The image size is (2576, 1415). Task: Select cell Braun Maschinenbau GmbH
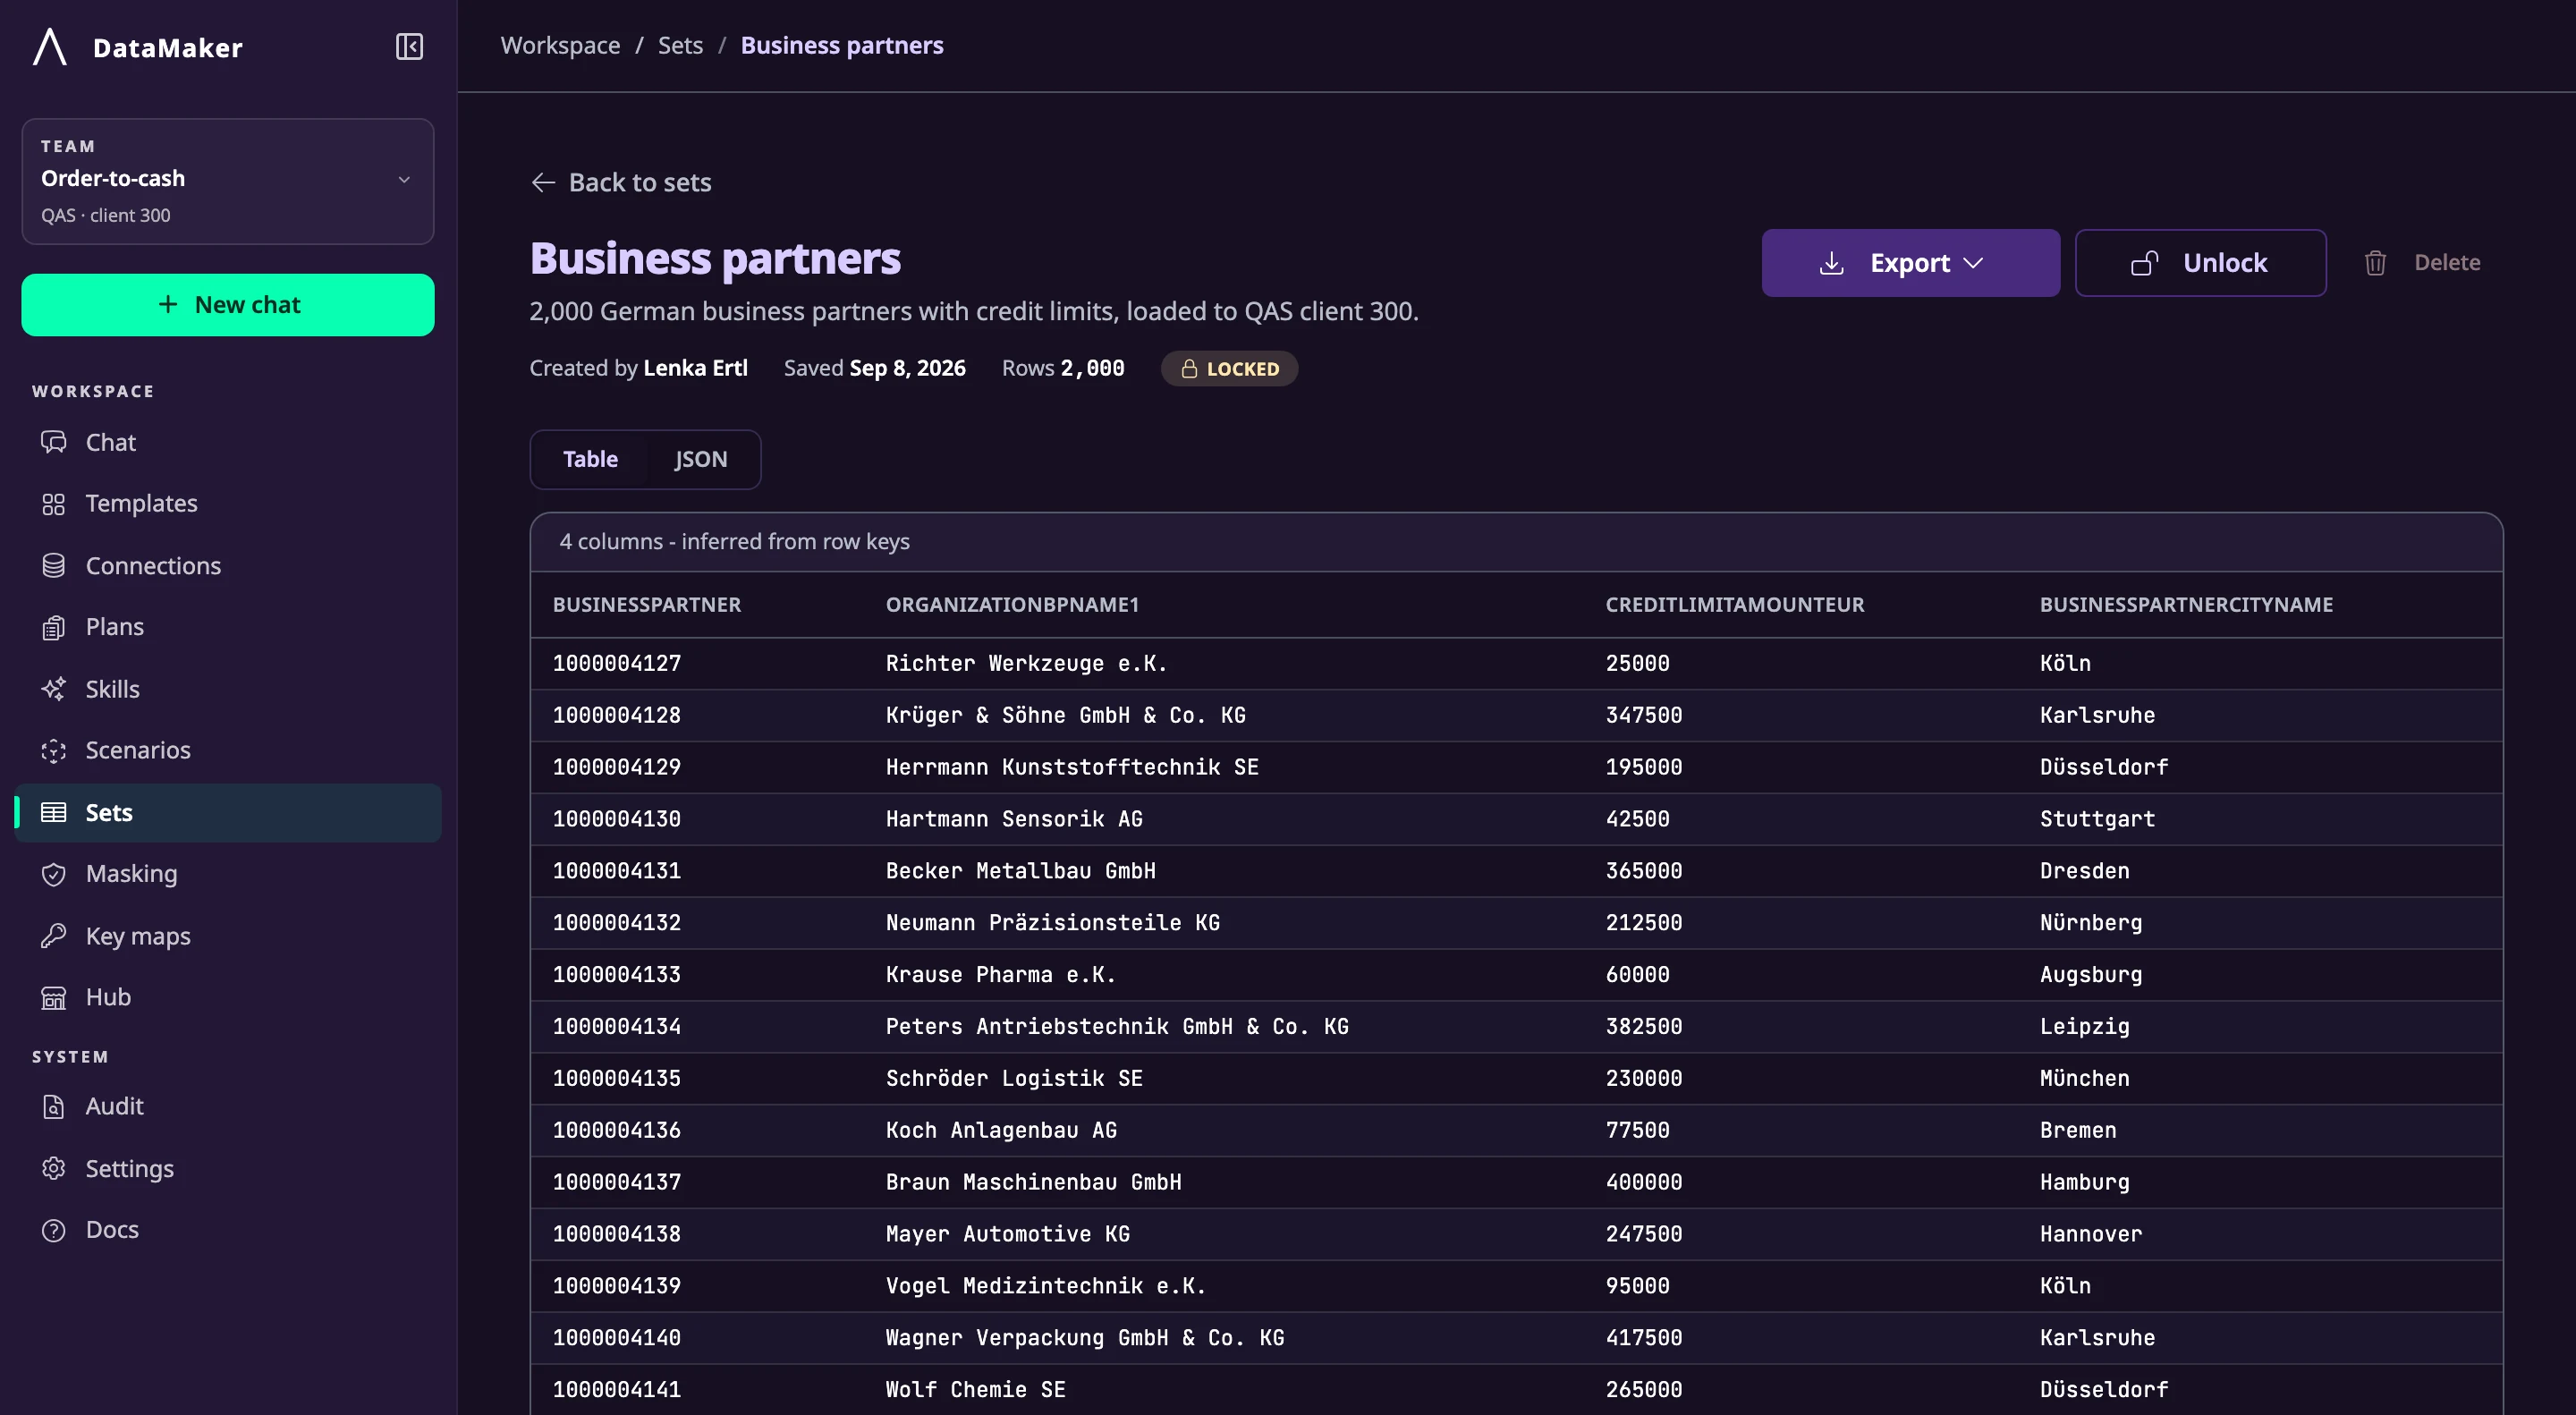point(1034,1182)
